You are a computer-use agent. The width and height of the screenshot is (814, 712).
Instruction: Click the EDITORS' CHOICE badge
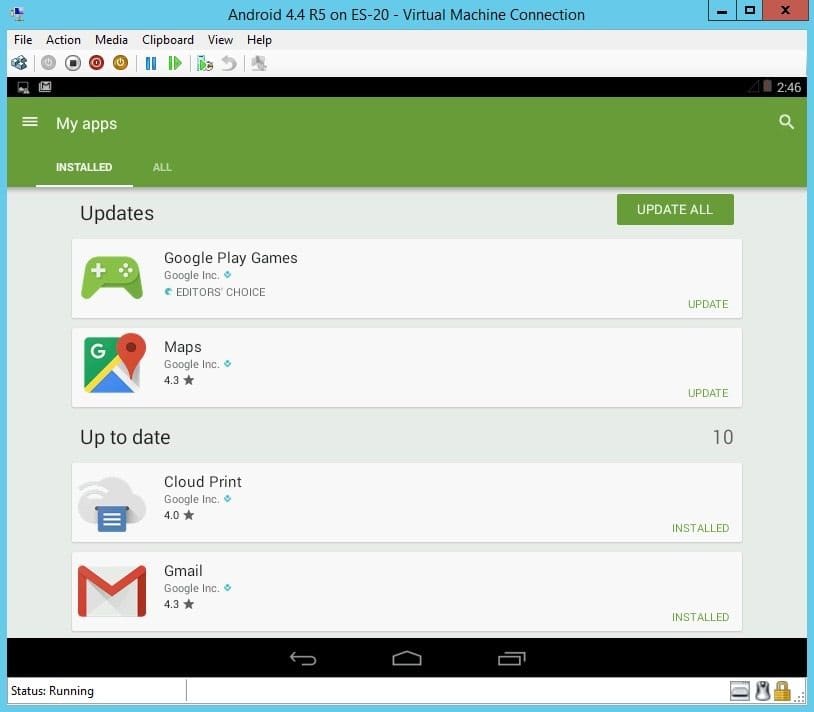[x=215, y=292]
